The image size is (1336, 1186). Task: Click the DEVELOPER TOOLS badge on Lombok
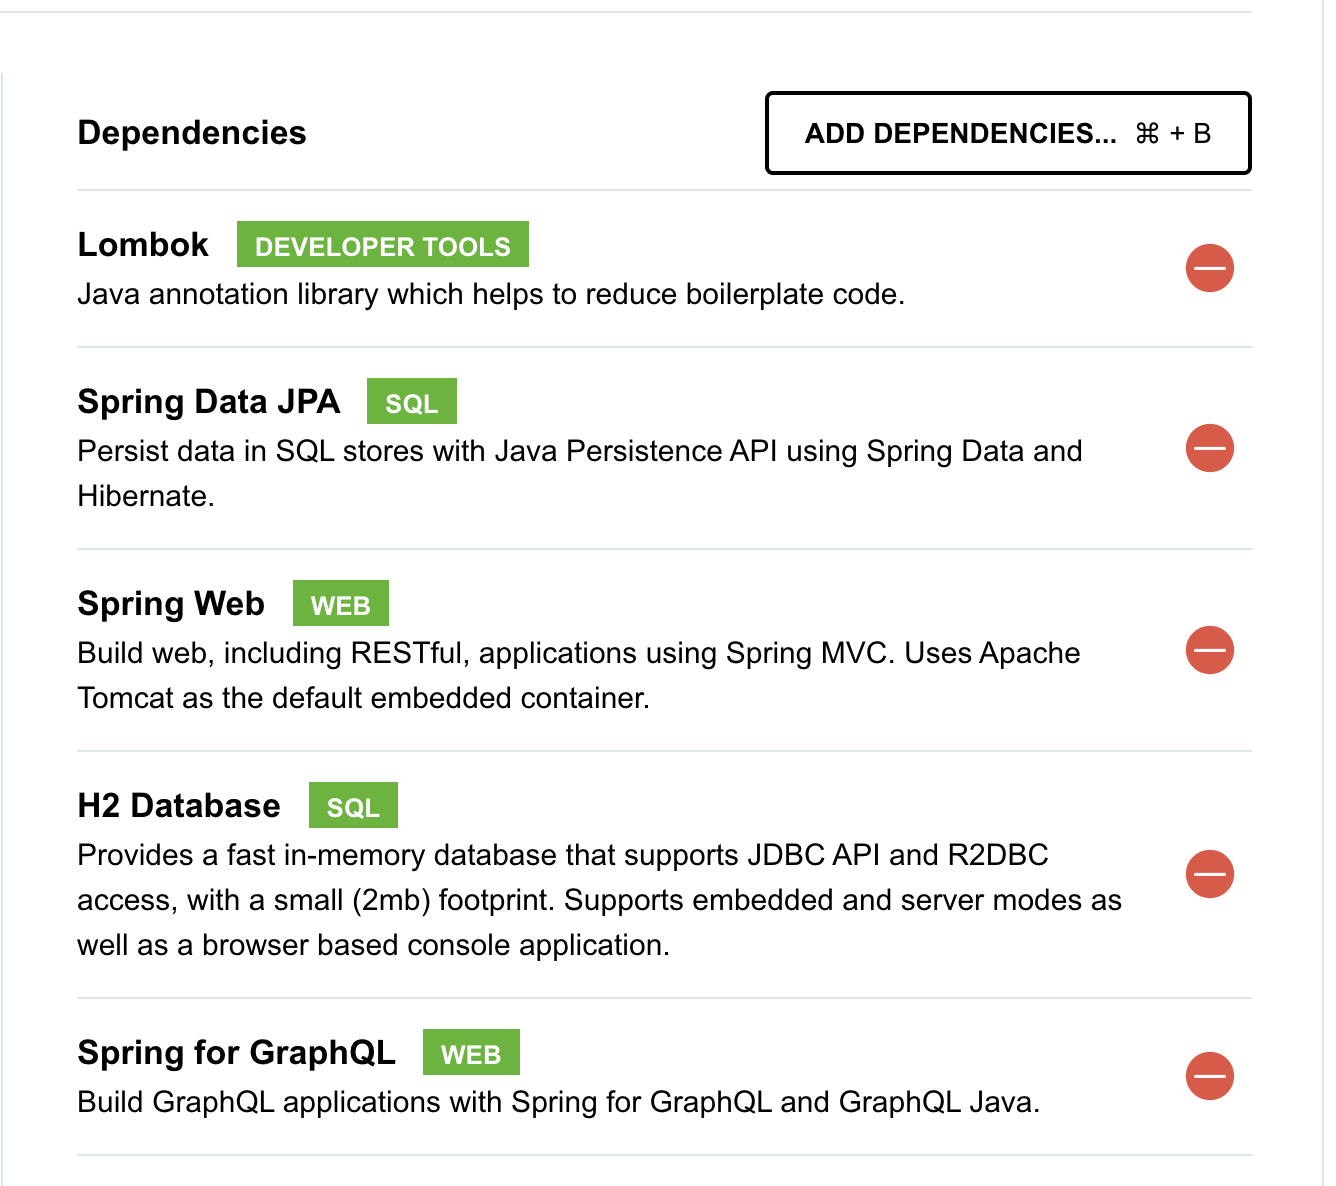pos(382,244)
